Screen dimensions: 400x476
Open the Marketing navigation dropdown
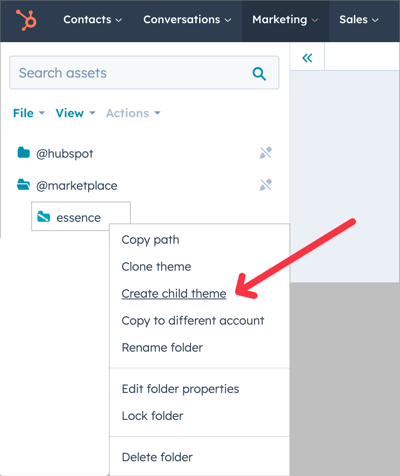pyautogui.click(x=285, y=20)
